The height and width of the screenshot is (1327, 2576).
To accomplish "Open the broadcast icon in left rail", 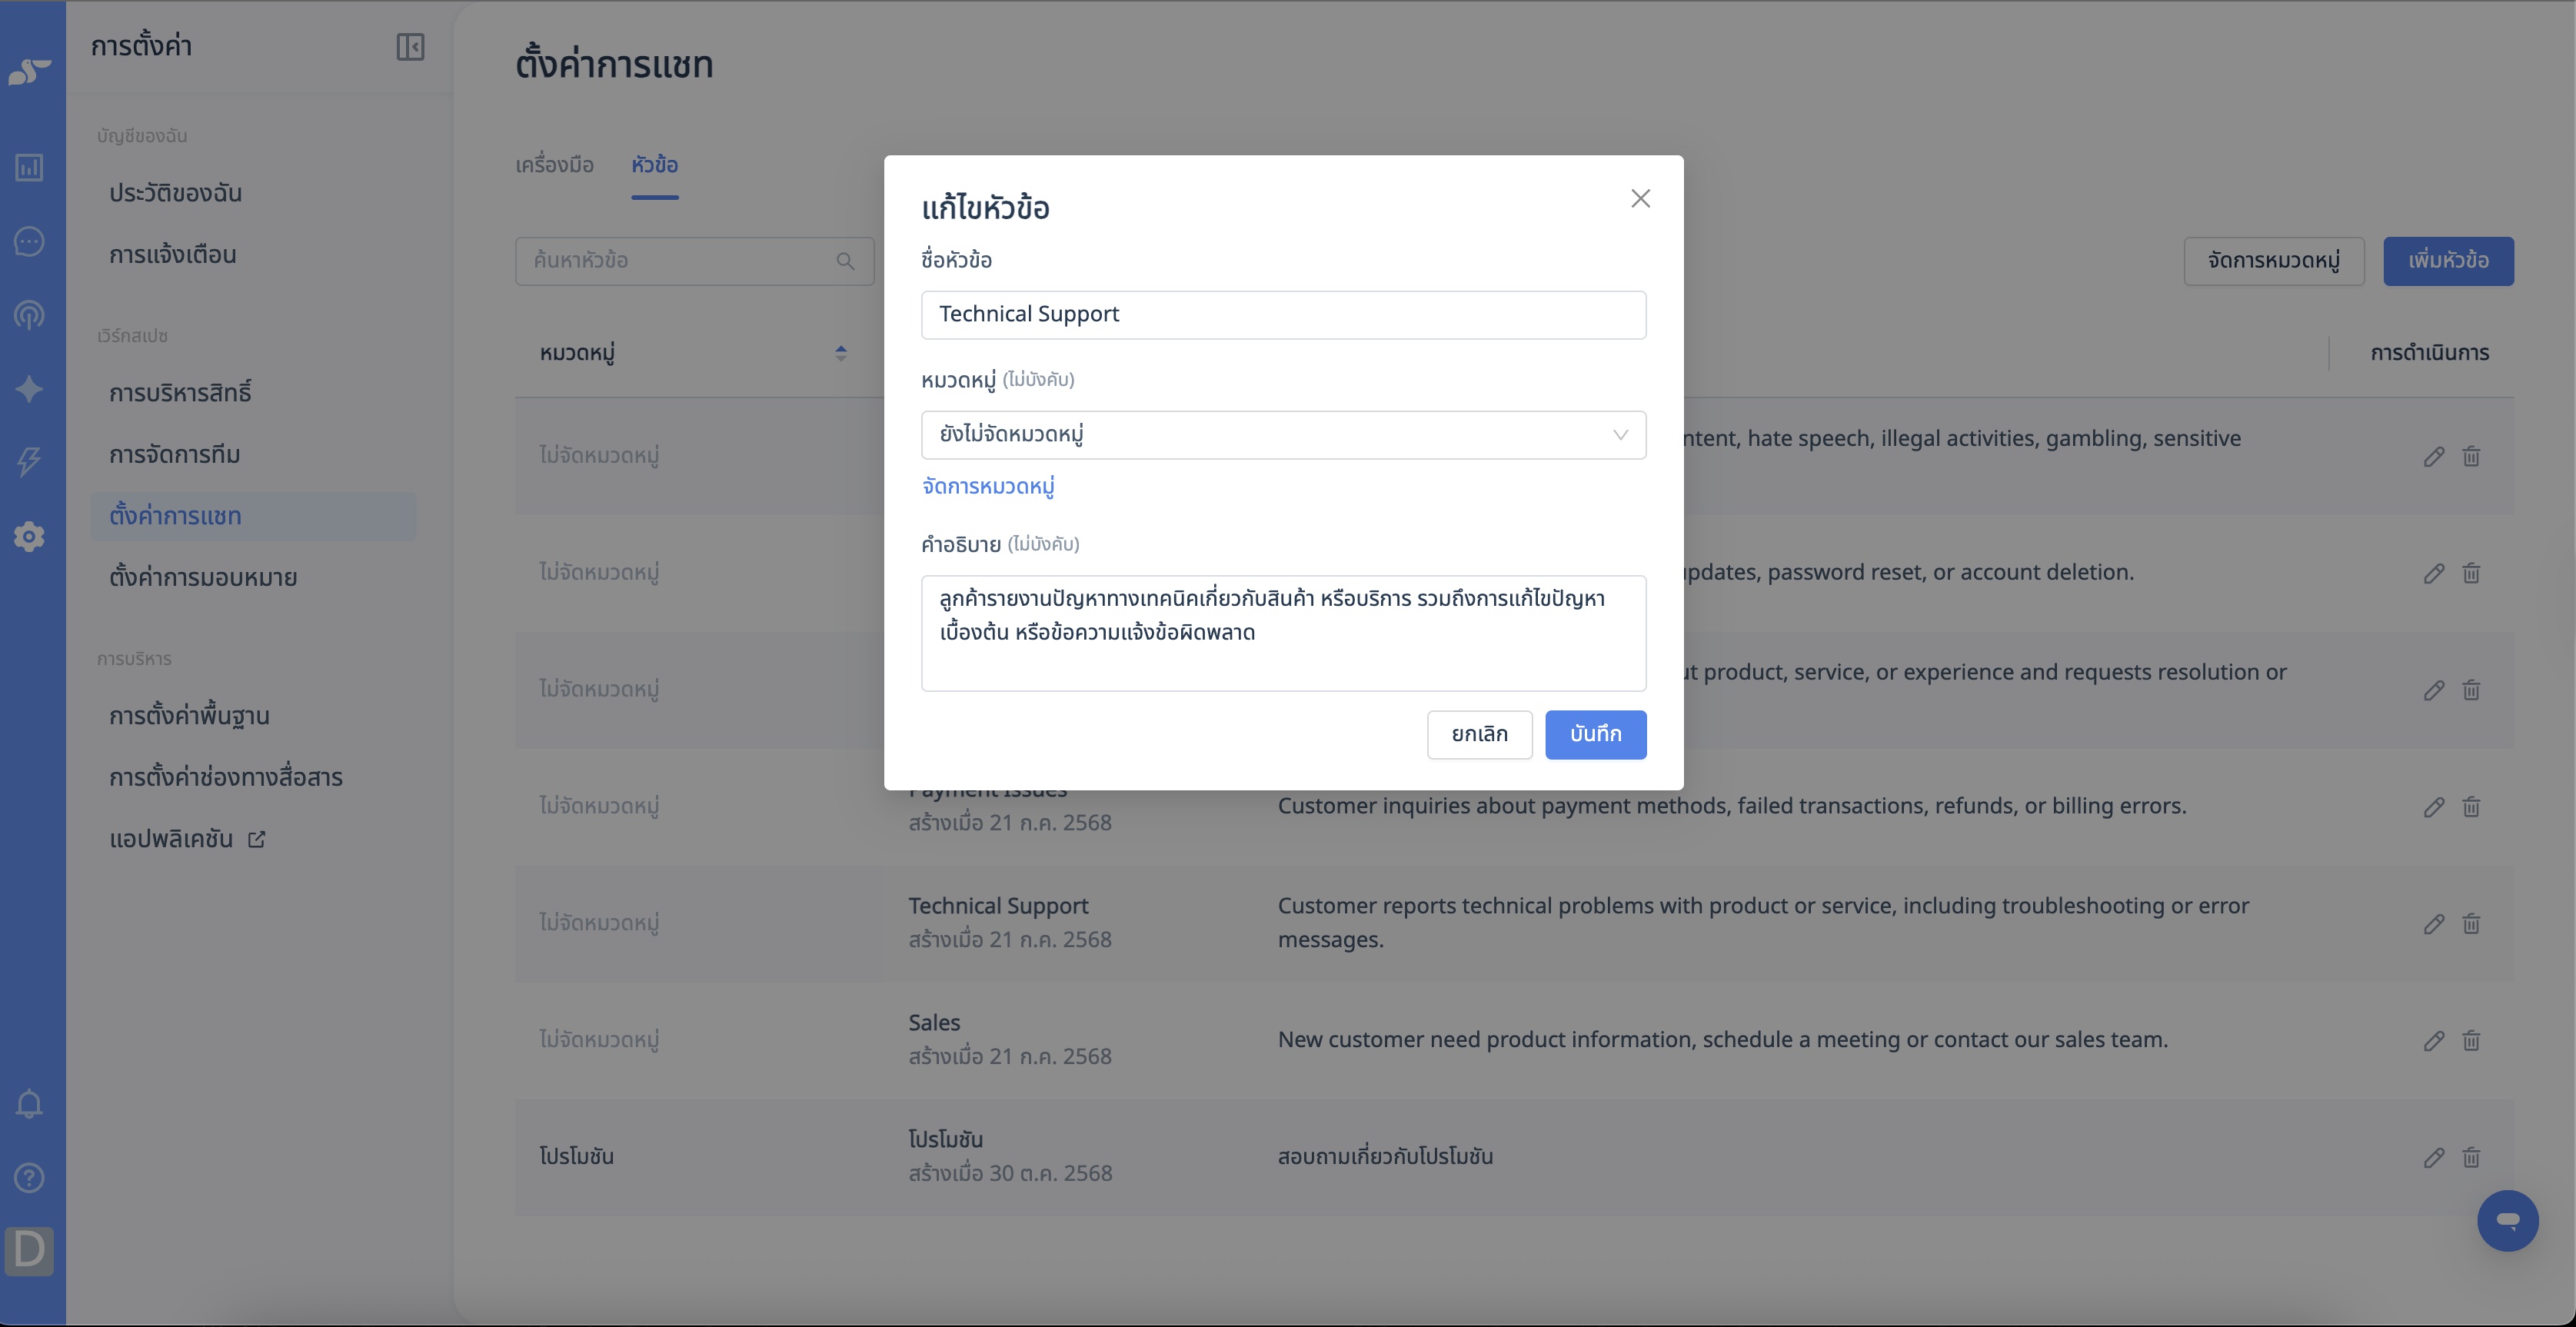I will point(29,315).
